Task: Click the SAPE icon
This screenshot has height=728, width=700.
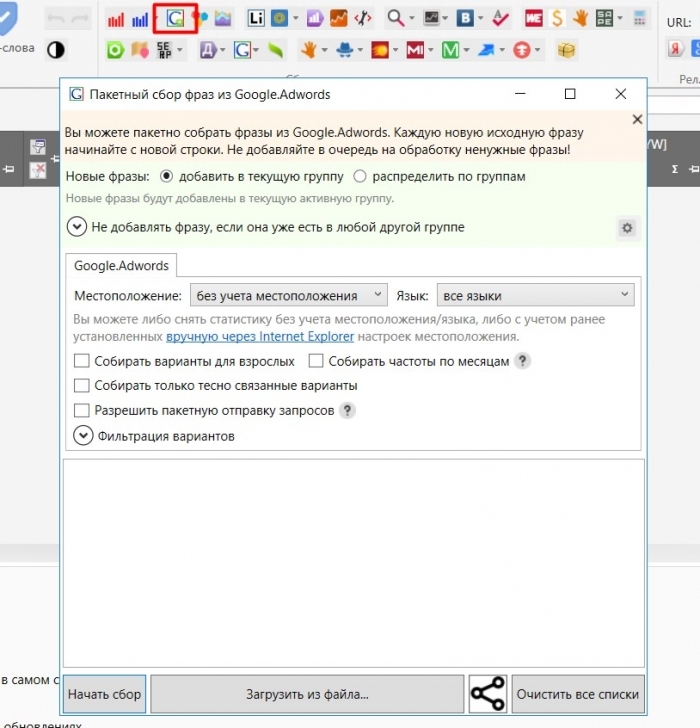Action: pyautogui.click(x=604, y=19)
